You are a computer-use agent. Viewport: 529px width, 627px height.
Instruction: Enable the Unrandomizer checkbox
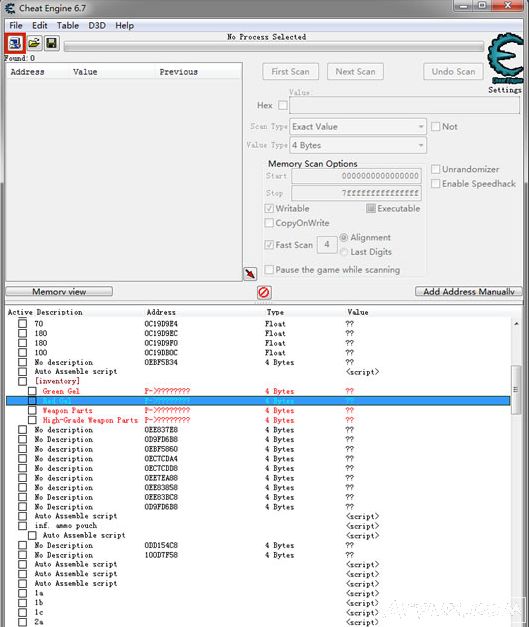(x=435, y=169)
